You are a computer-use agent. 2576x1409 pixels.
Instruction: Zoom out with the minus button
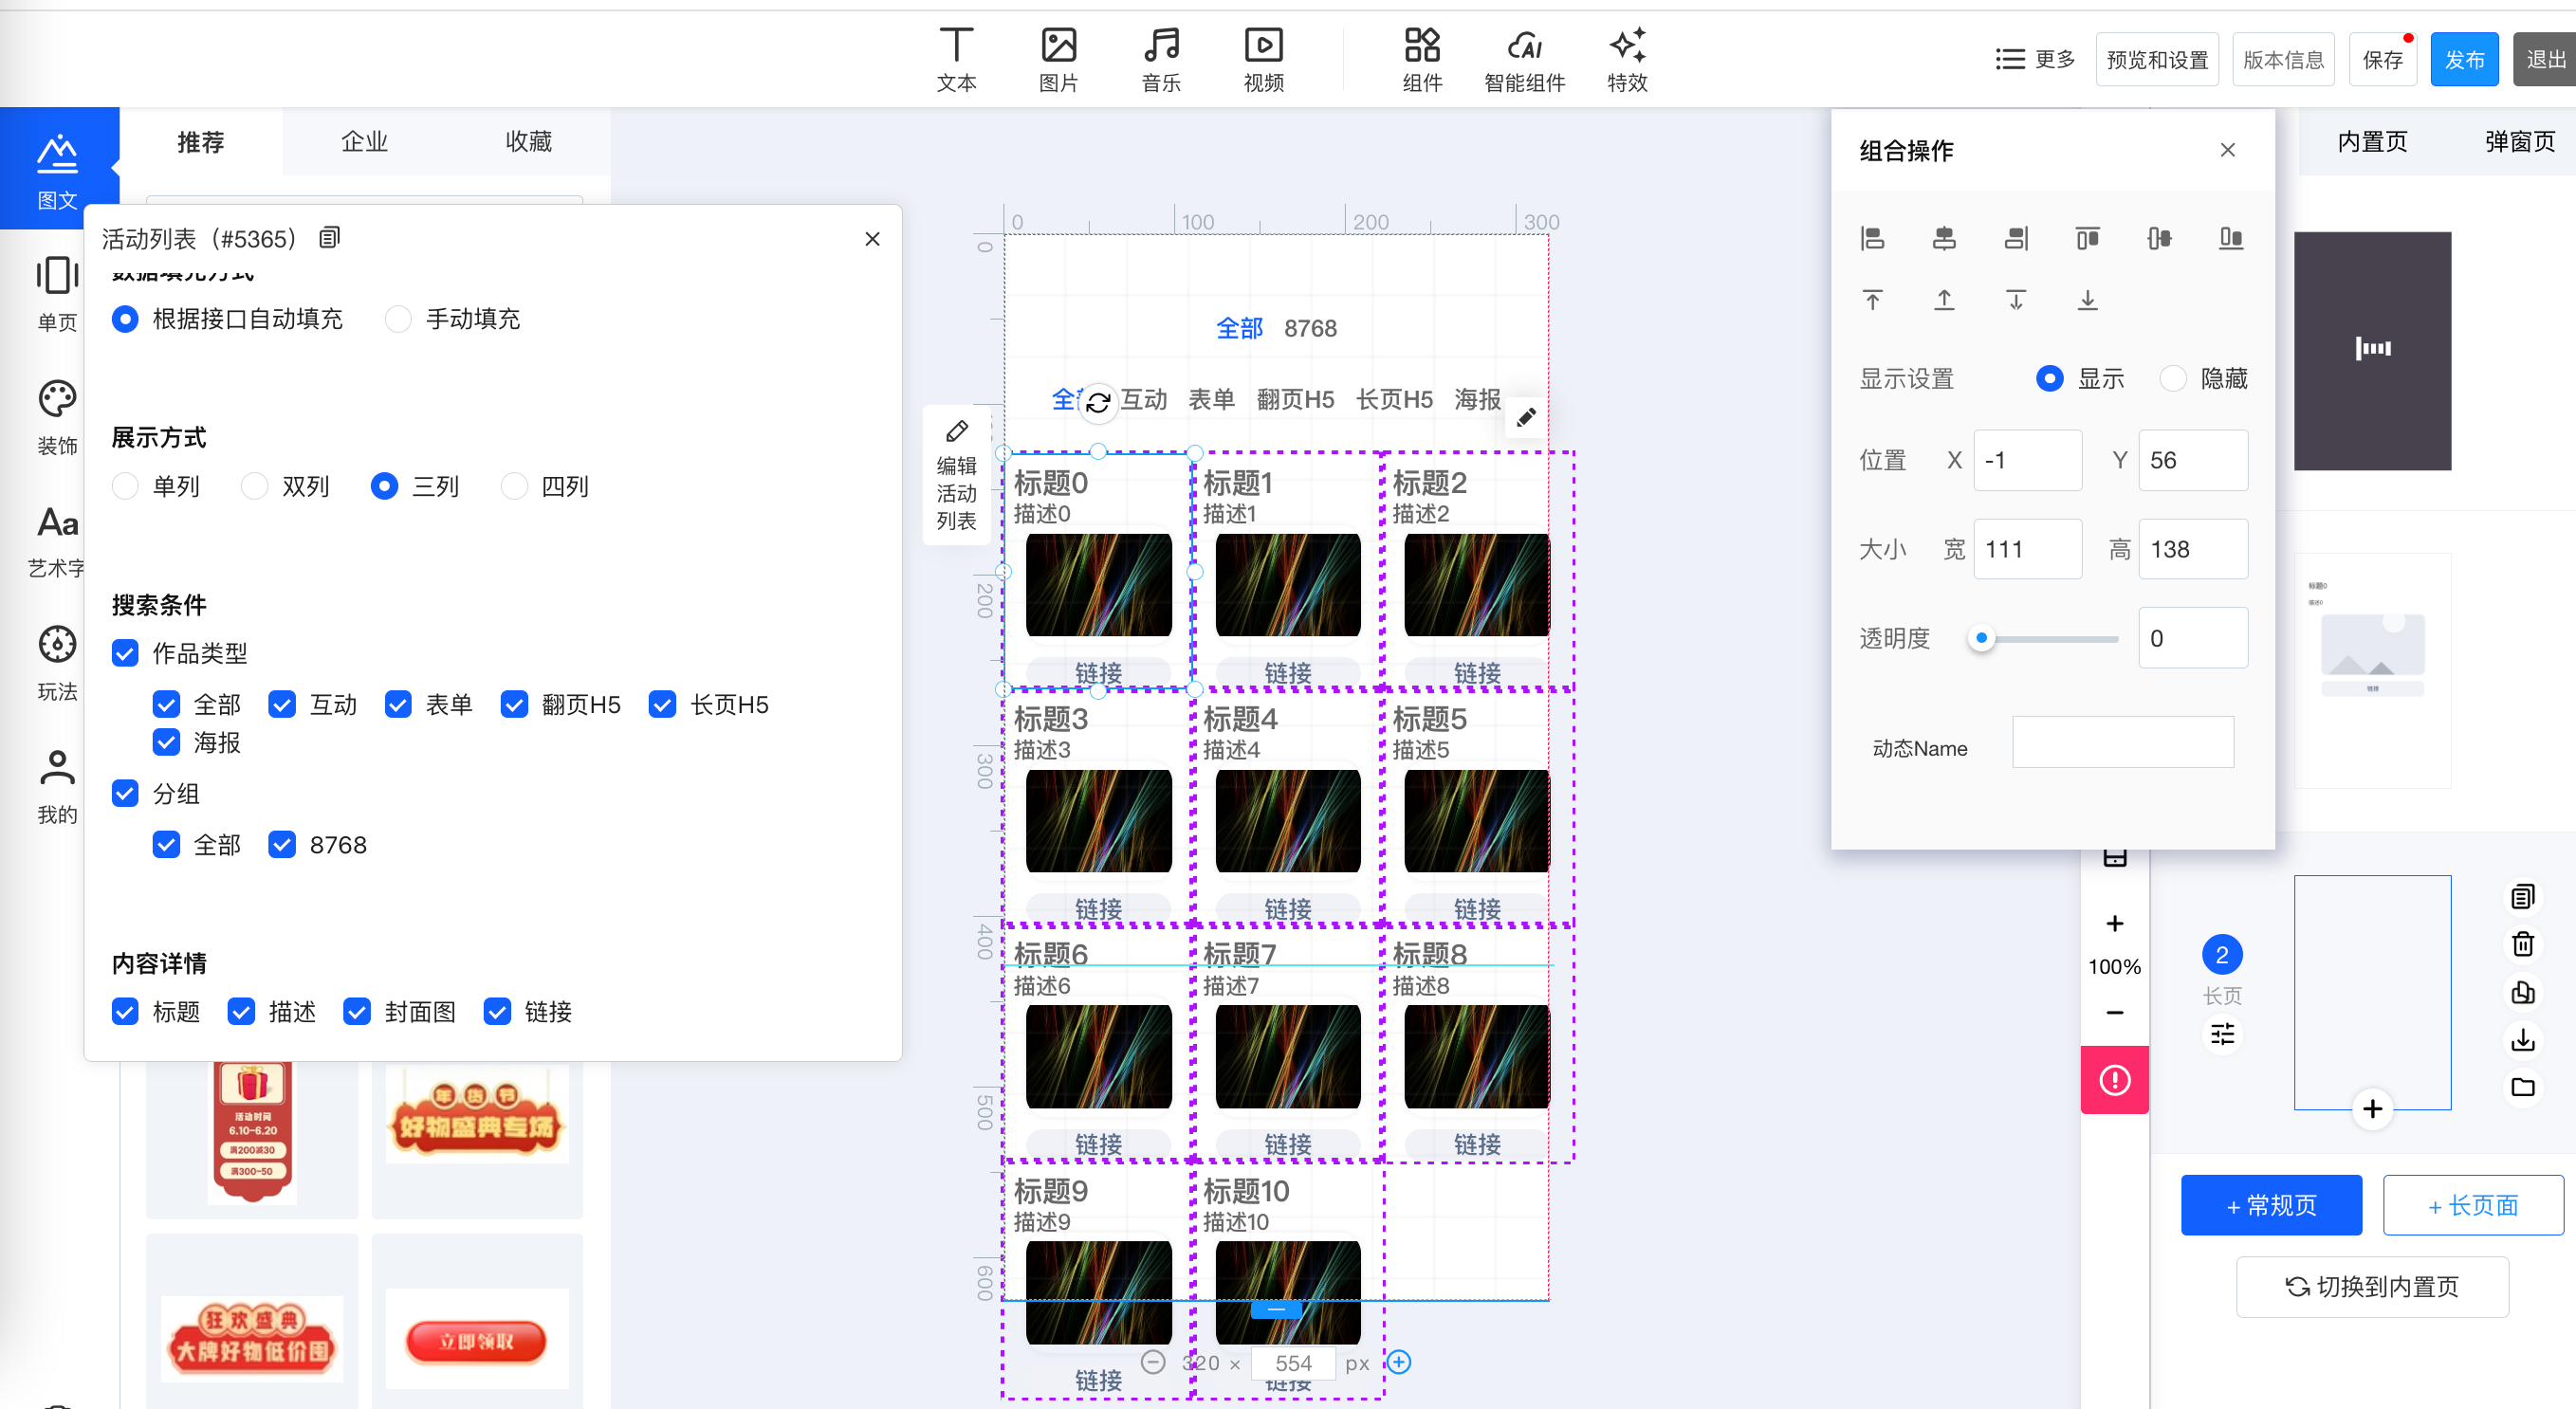pos(2114,1013)
